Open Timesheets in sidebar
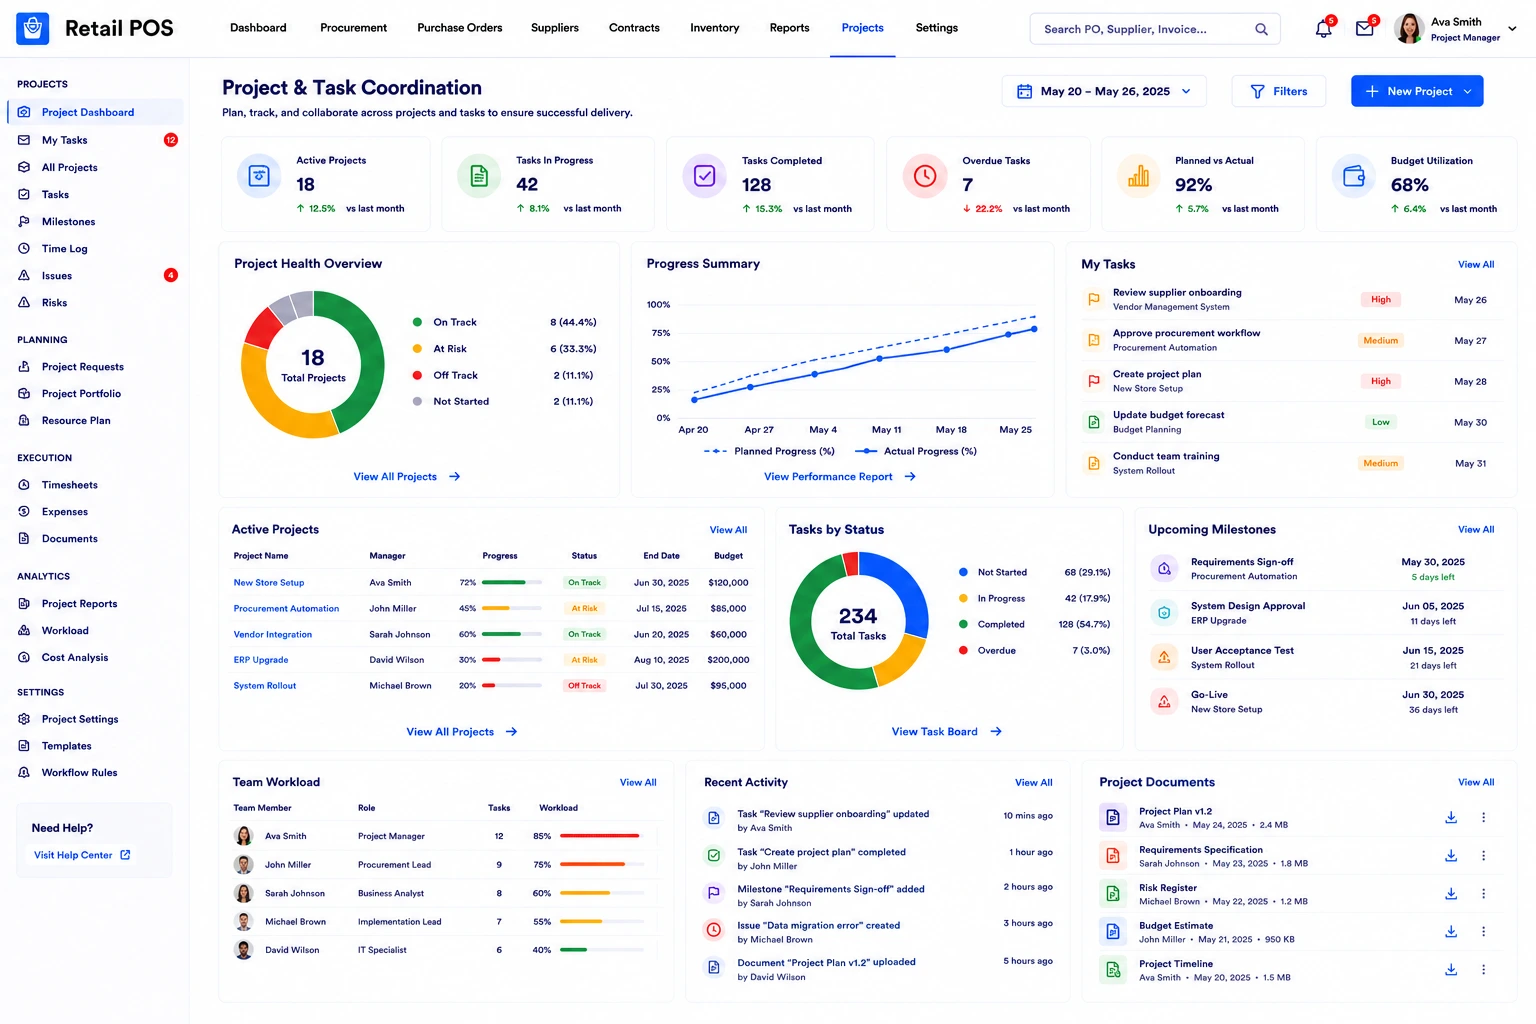Screen dimensions: 1536x1024 click(95, 485)
